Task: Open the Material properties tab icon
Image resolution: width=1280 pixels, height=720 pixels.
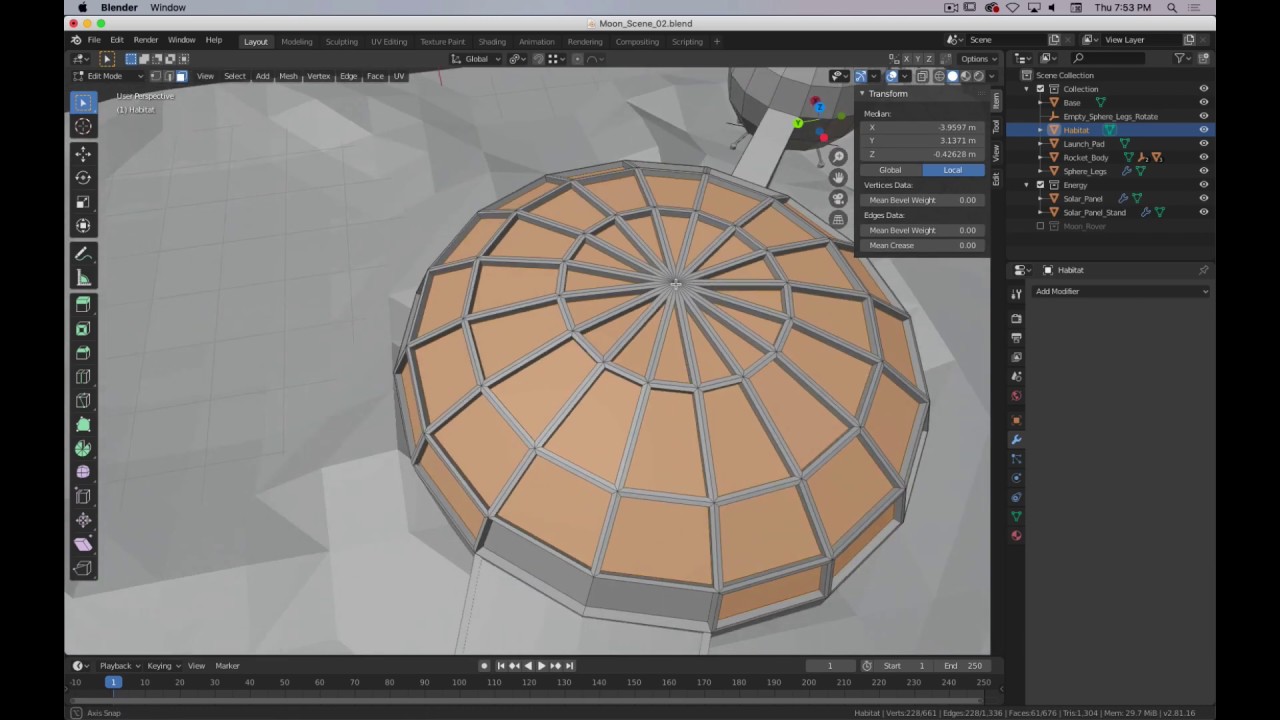Action: 1016,536
